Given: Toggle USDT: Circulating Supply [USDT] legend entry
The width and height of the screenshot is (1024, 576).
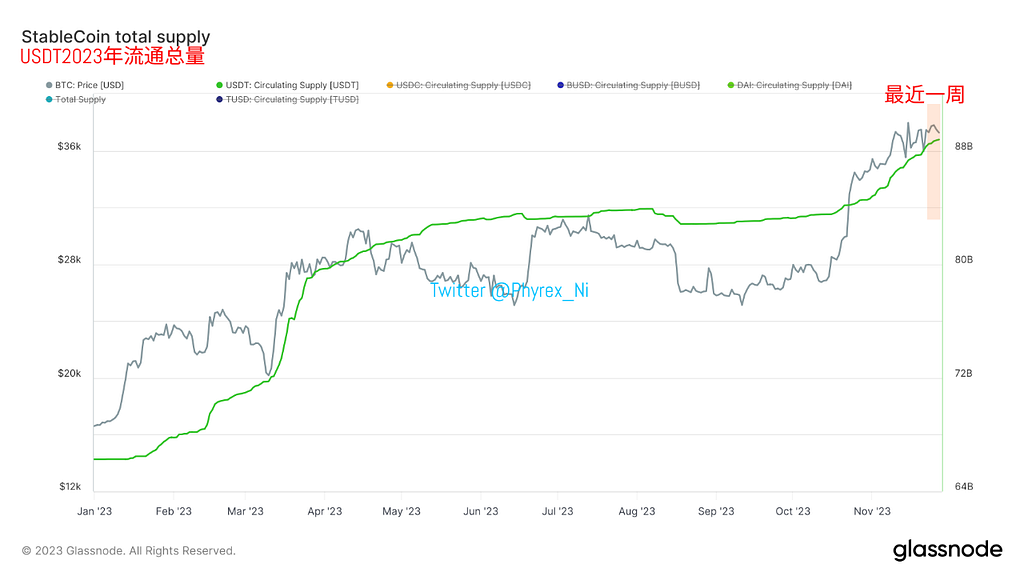Looking at the screenshot, I should click(287, 85).
